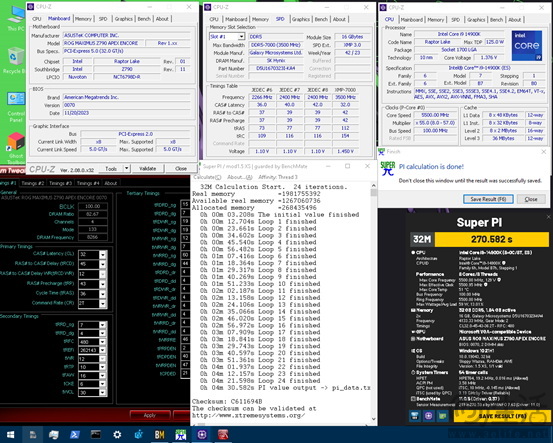This screenshot has width=553, height=443.
Task: Expand the tFAW secondary timing dropdown
Action: pyautogui.click(x=102, y=376)
